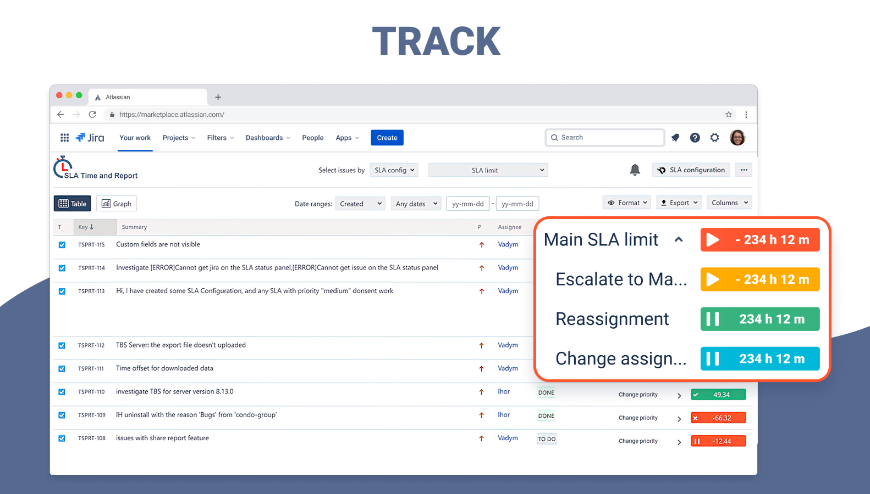This screenshot has height=494, width=870.
Task: Click priority arrow for TSPRT-115
Action: coord(482,245)
